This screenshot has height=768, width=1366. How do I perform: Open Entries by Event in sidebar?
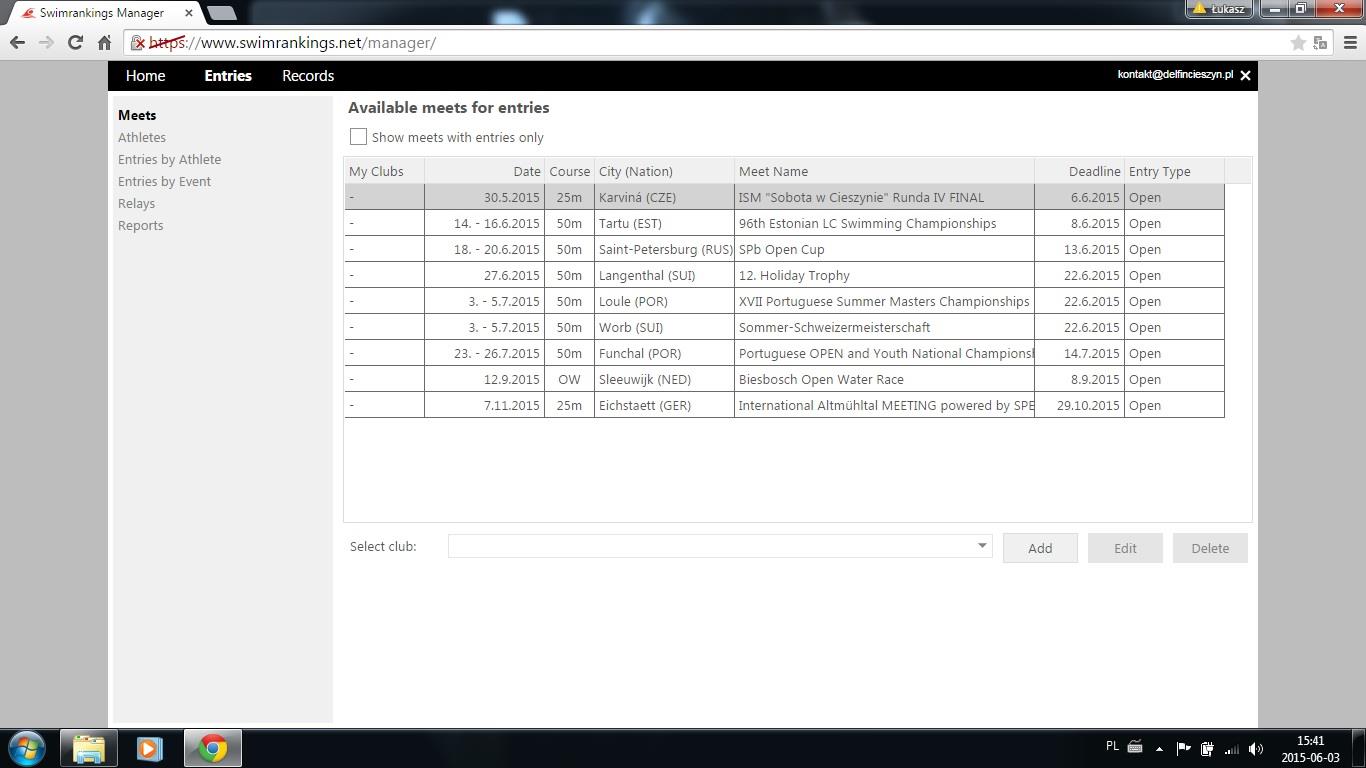point(164,181)
